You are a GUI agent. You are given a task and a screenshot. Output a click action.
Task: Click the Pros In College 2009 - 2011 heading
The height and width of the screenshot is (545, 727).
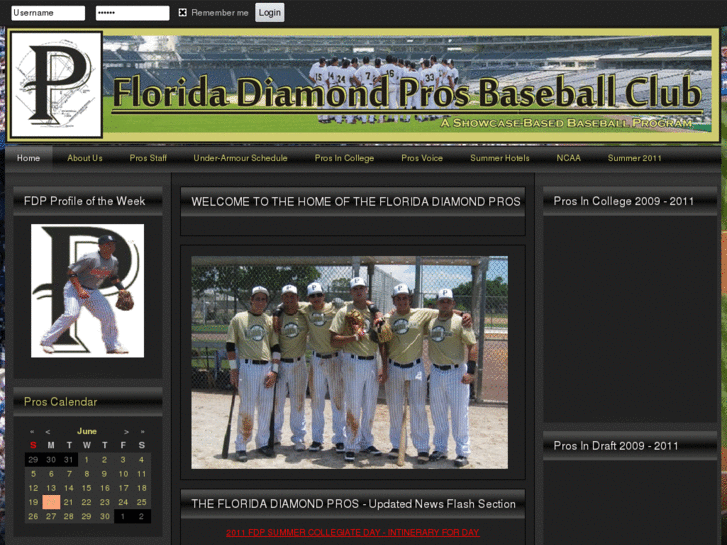point(624,201)
